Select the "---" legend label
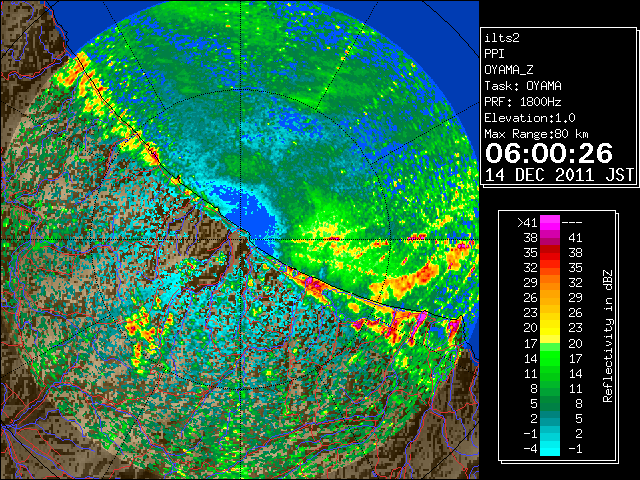Screen dimensions: 640x480 click(572, 222)
